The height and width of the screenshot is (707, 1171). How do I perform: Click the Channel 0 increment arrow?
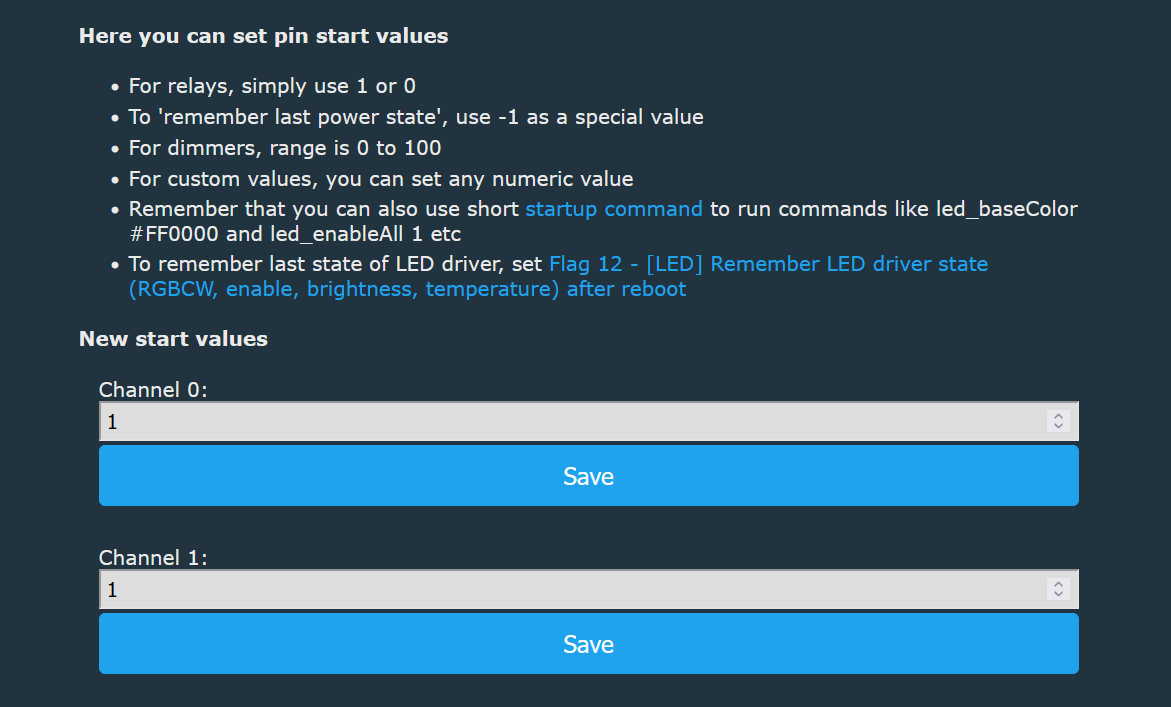tap(1058, 416)
